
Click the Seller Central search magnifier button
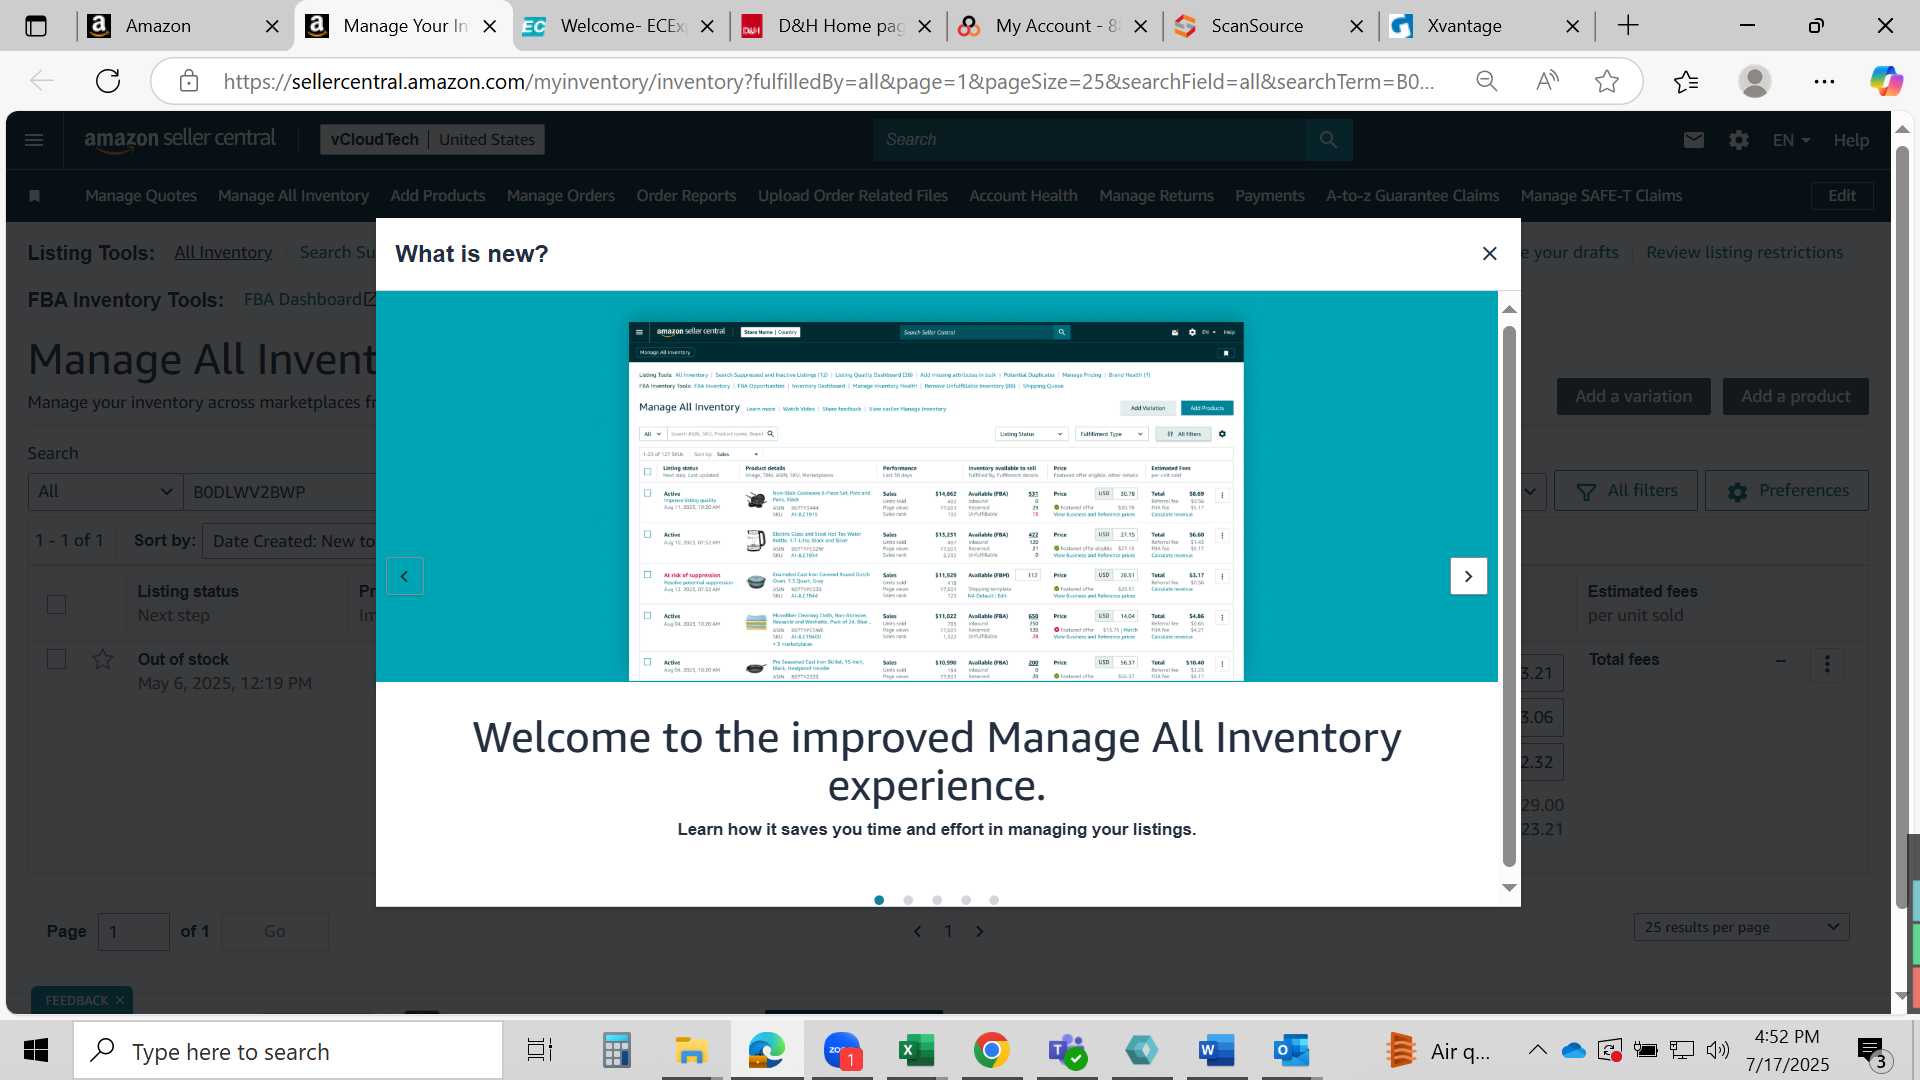click(x=1328, y=140)
